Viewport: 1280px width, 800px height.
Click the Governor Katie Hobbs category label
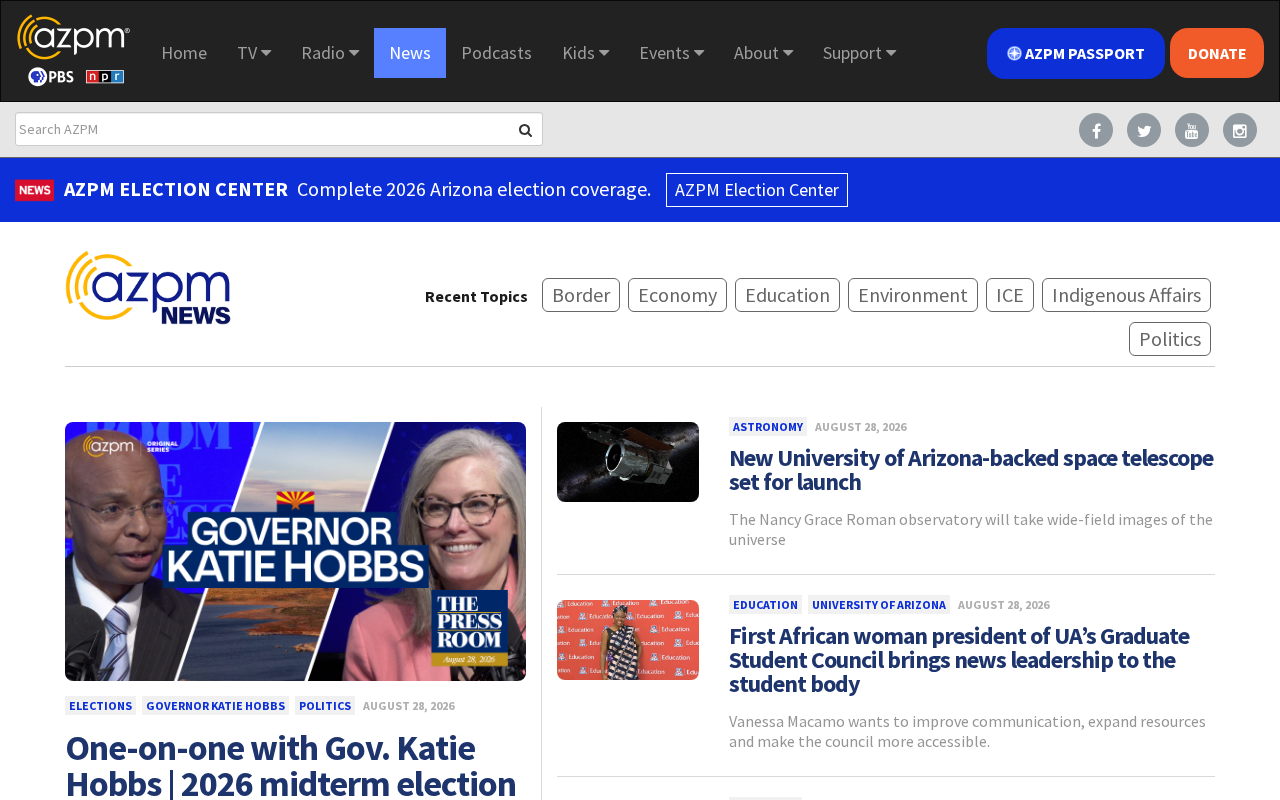click(x=216, y=706)
